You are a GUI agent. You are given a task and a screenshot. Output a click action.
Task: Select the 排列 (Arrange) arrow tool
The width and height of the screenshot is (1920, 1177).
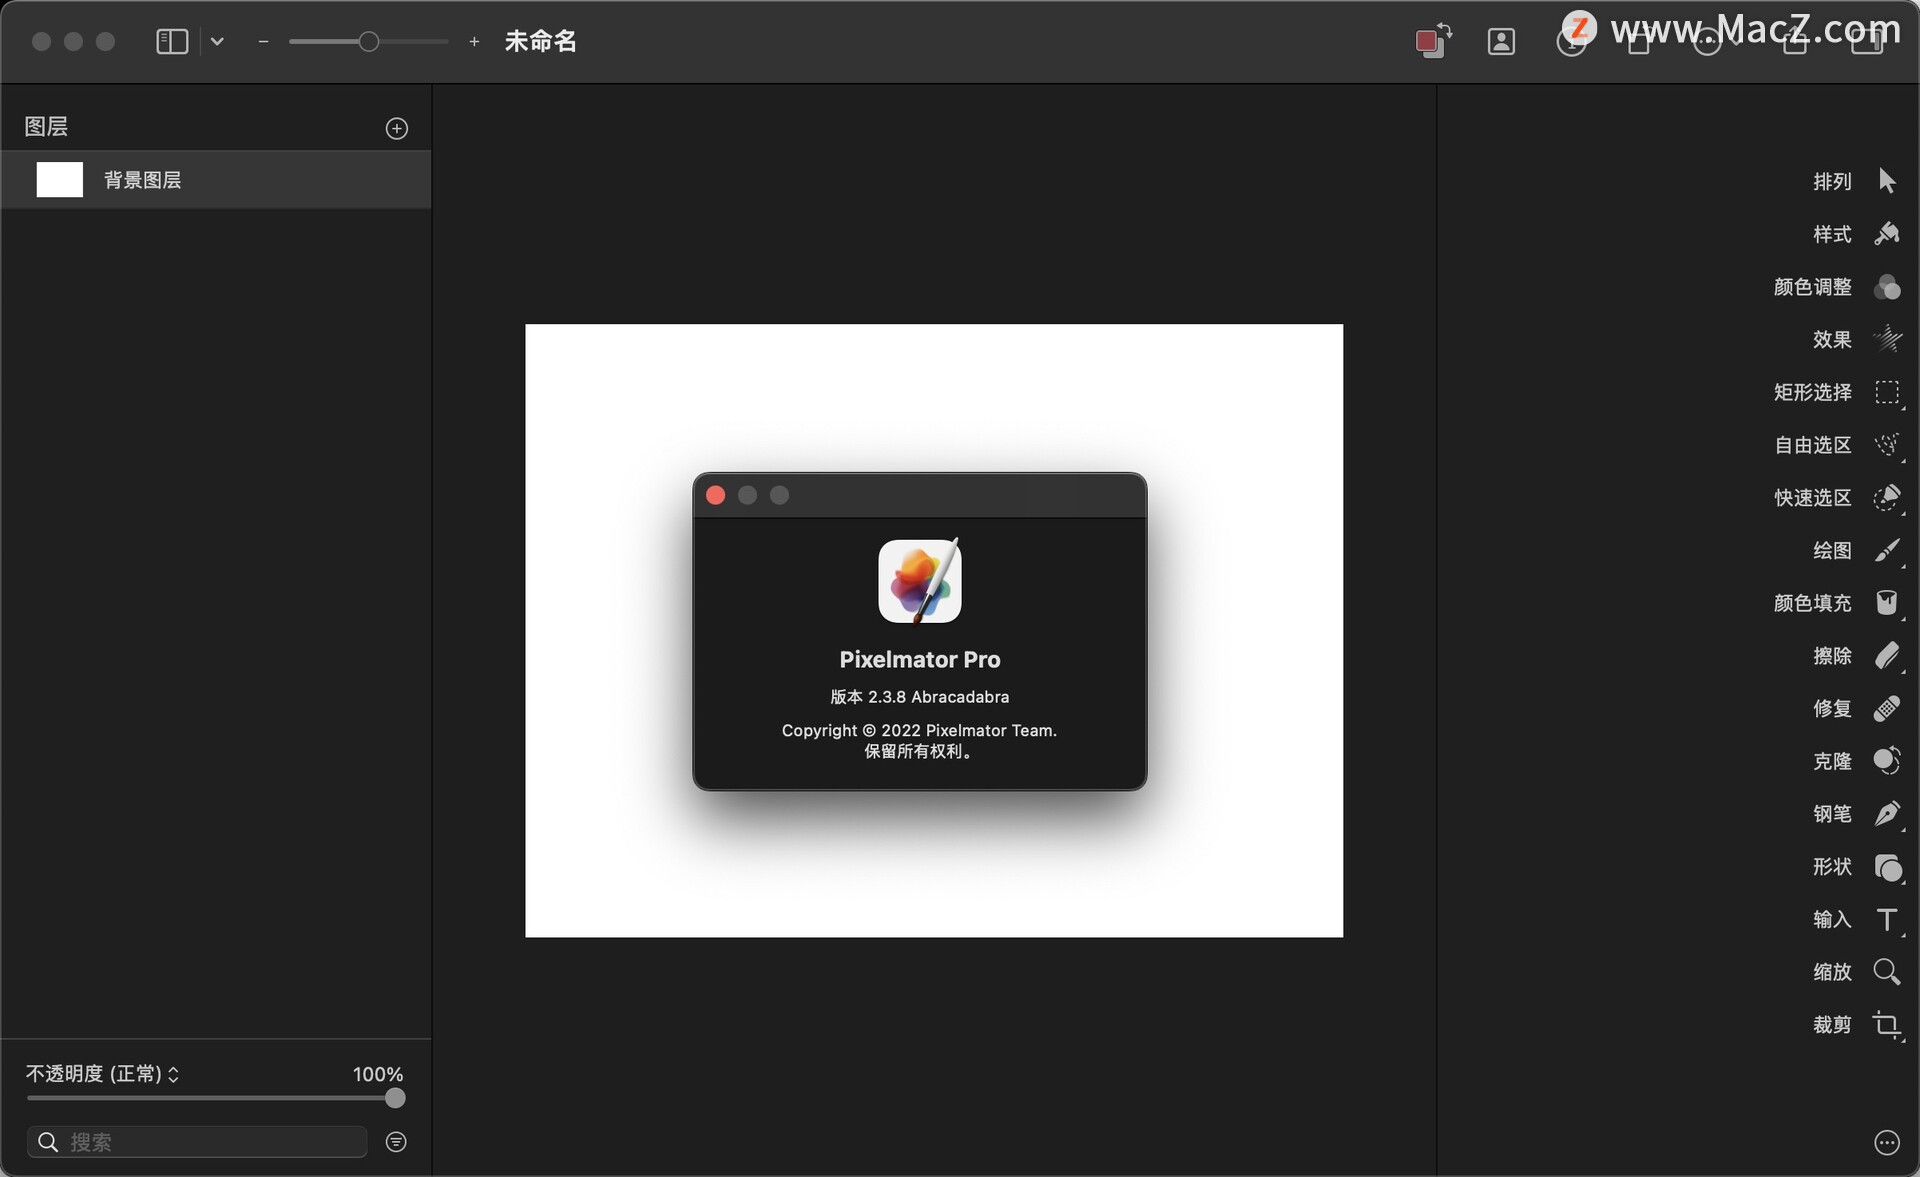pos(1886,181)
